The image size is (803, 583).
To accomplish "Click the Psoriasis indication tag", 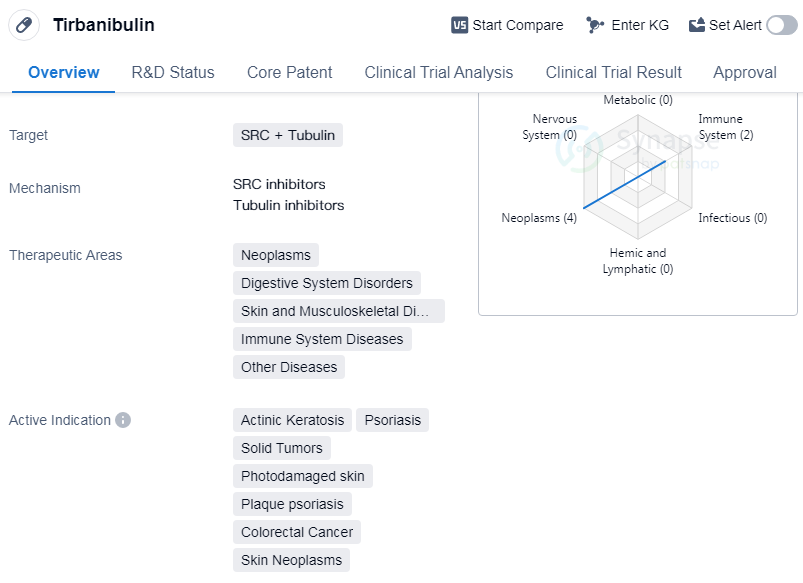I will pyautogui.click(x=392, y=420).
